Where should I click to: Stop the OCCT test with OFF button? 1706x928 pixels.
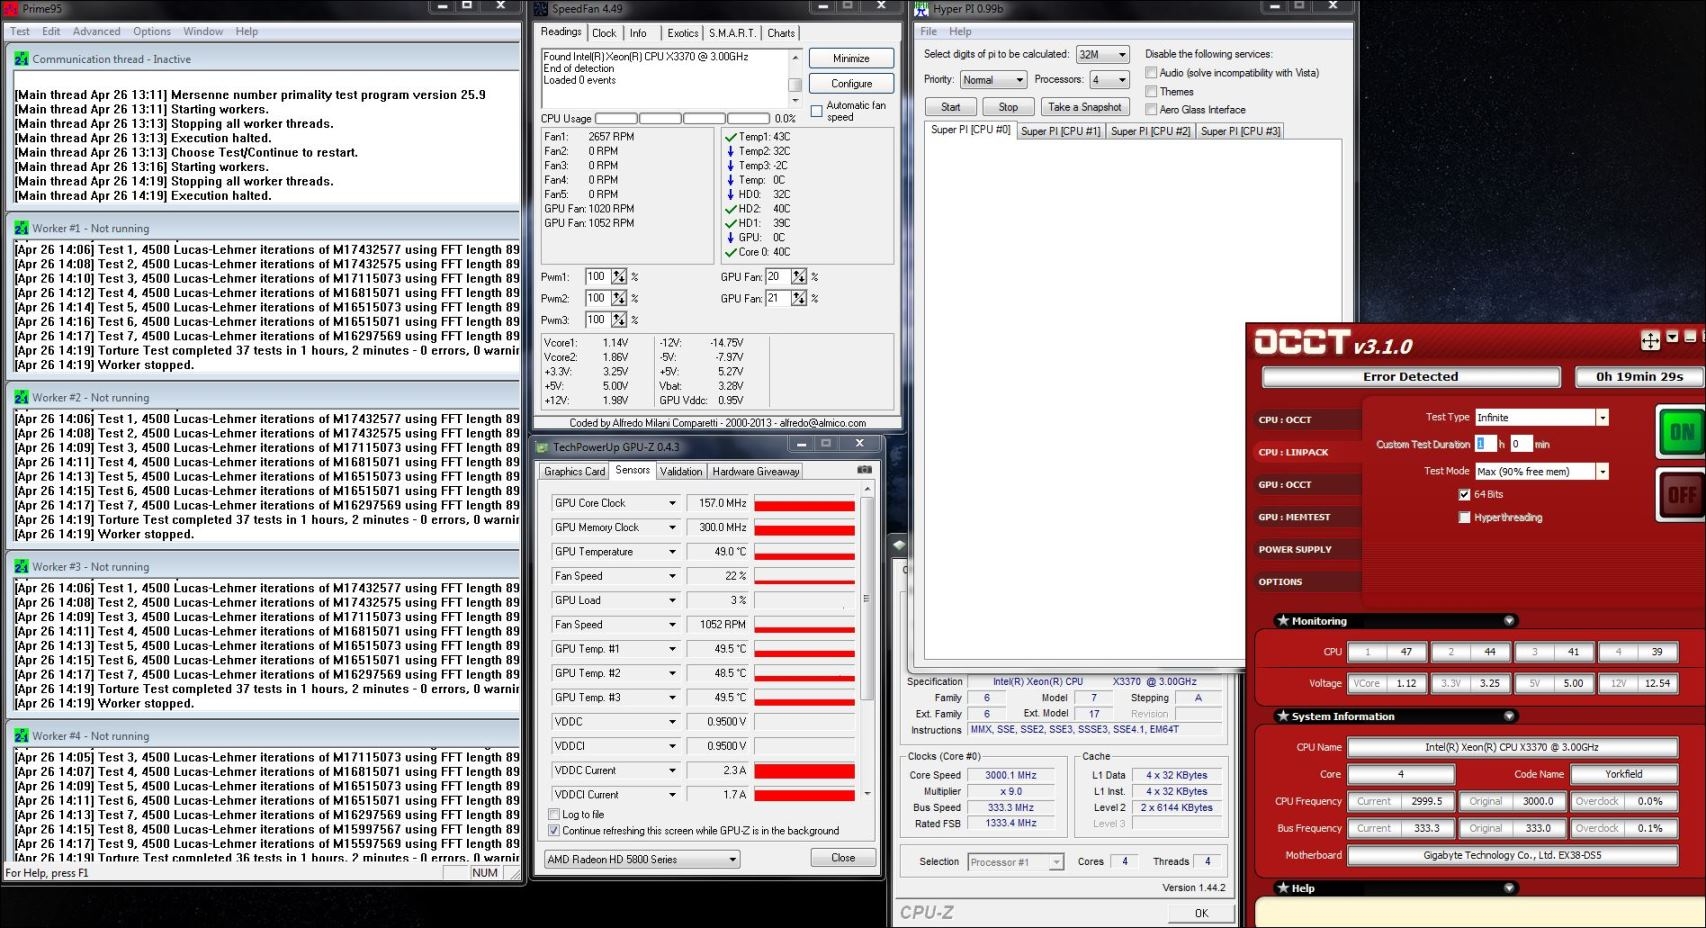coord(1681,495)
